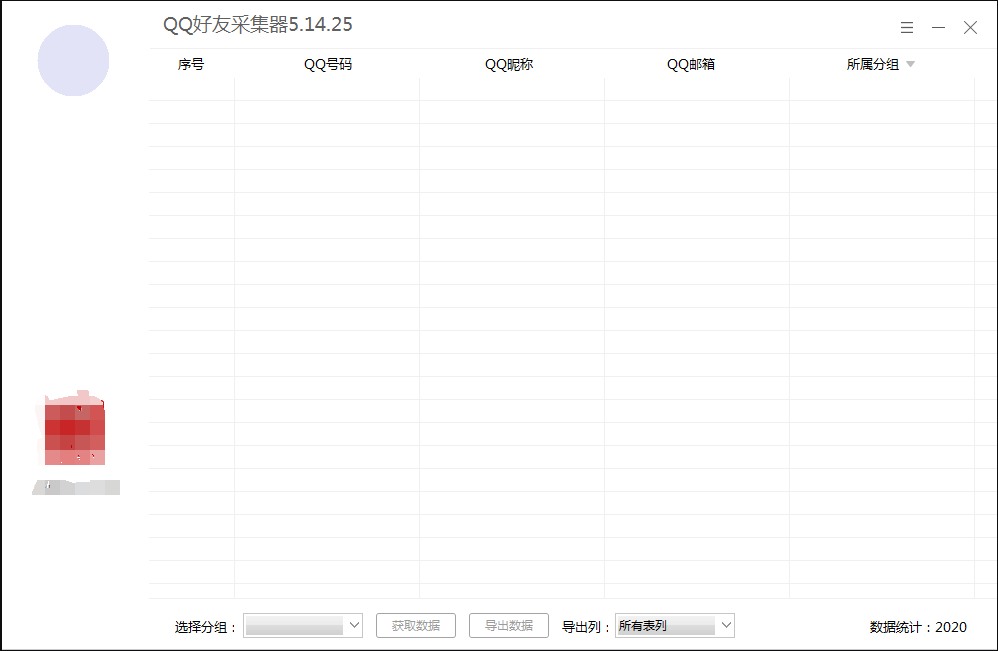The image size is (998, 651).
Task: Open the hamburger menu icon
Action: pos(907,27)
